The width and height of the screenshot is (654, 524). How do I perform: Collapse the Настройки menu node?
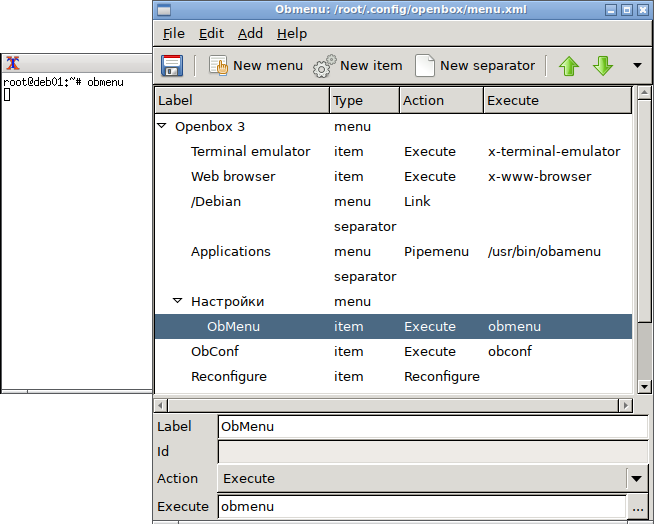(x=178, y=301)
